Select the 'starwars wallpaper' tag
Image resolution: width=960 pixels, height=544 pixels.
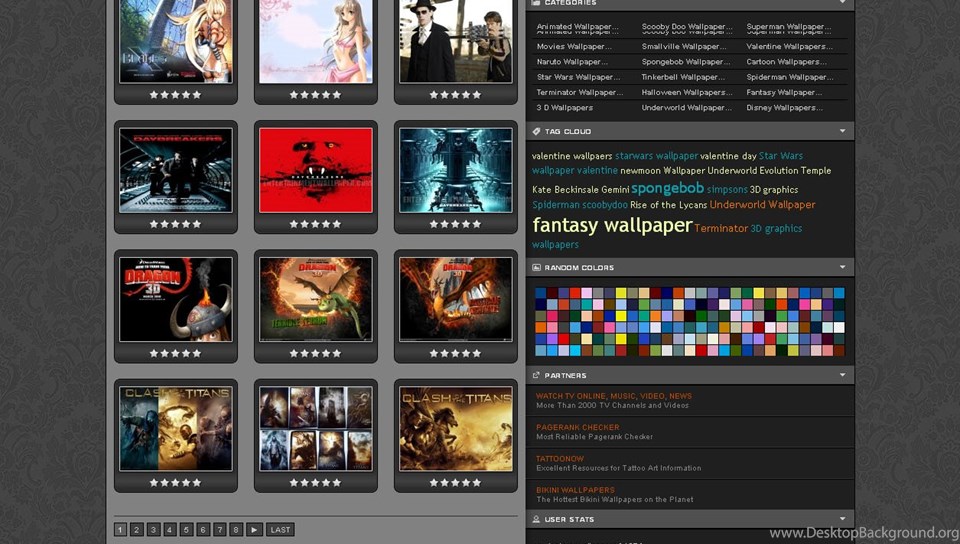[x=656, y=156]
